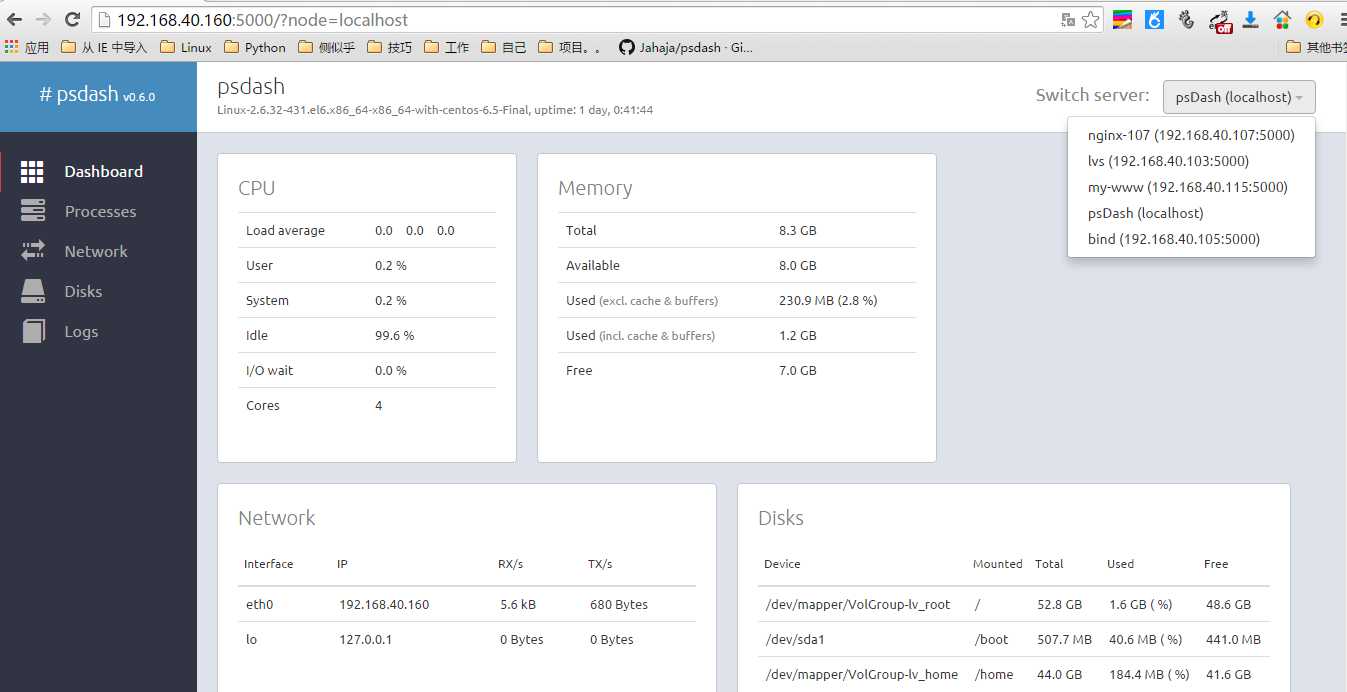Open the Python bookmark folder
The width and height of the screenshot is (1347, 692).
click(x=255, y=47)
